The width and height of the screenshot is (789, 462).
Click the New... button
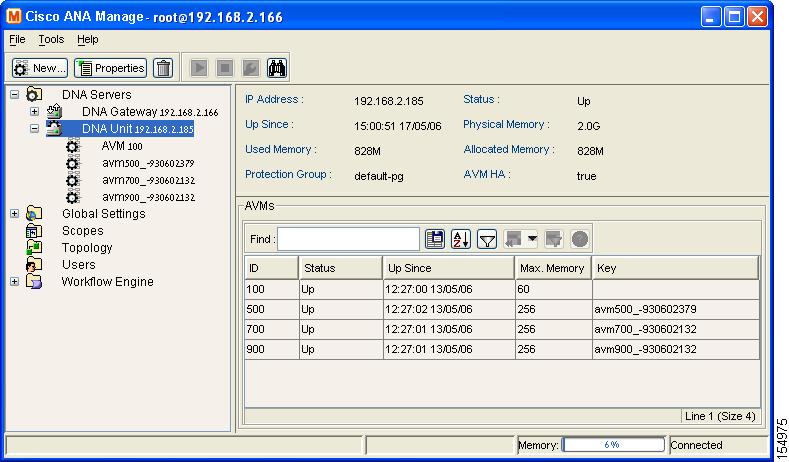(40, 68)
